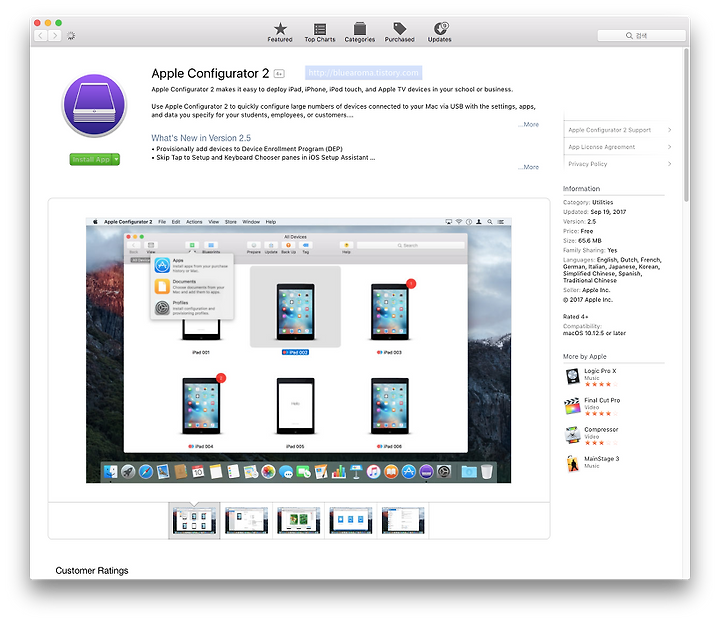This screenshot has height=622, width=720.
Task: Click the What's New in Version 2.5 heading
Action: coord(201,138)
